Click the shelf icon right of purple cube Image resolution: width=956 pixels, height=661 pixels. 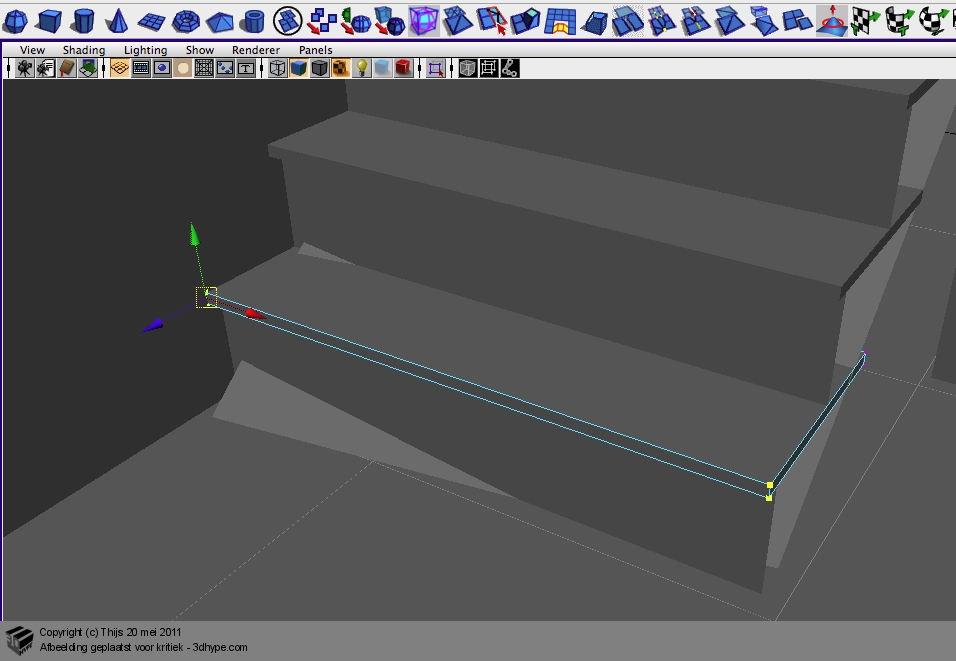(457, 21)
